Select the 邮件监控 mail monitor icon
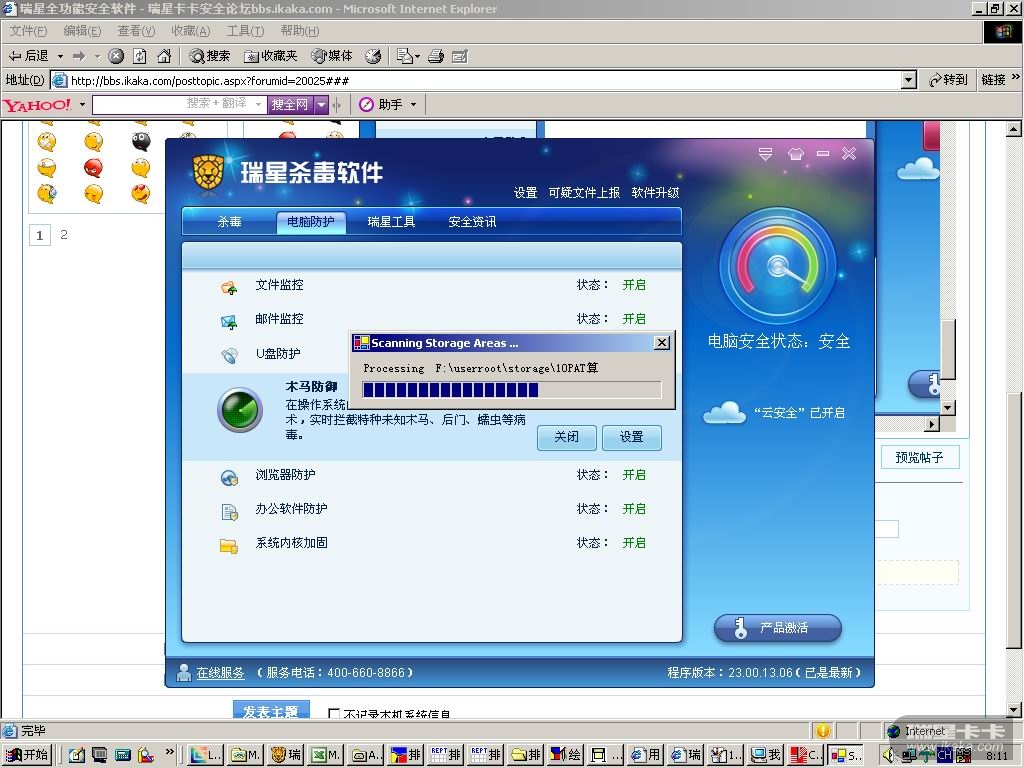1024x768 pixels. 229,321
